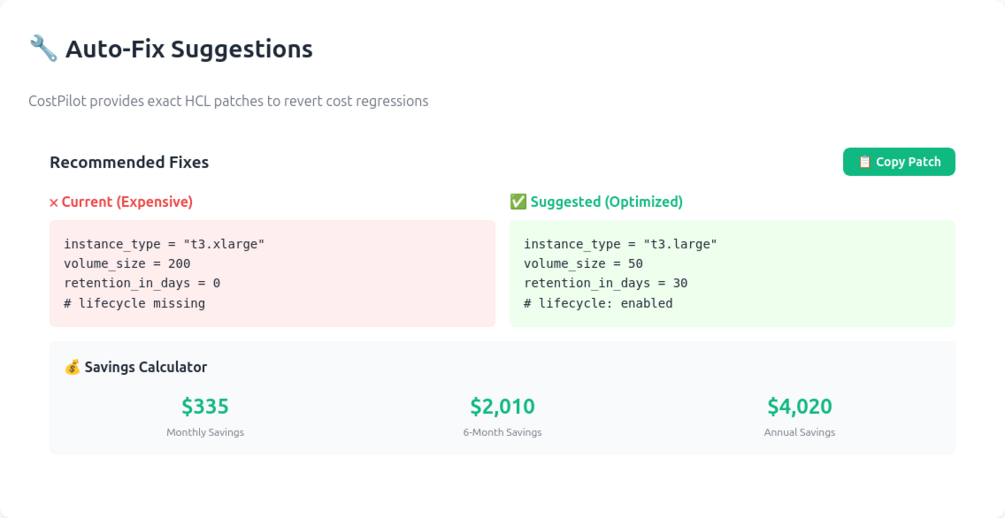Image resolution: width=1005 pixels, height=518 pixels.
Task: Click the retention_in_days = 30 line
Action: point(605,283)
